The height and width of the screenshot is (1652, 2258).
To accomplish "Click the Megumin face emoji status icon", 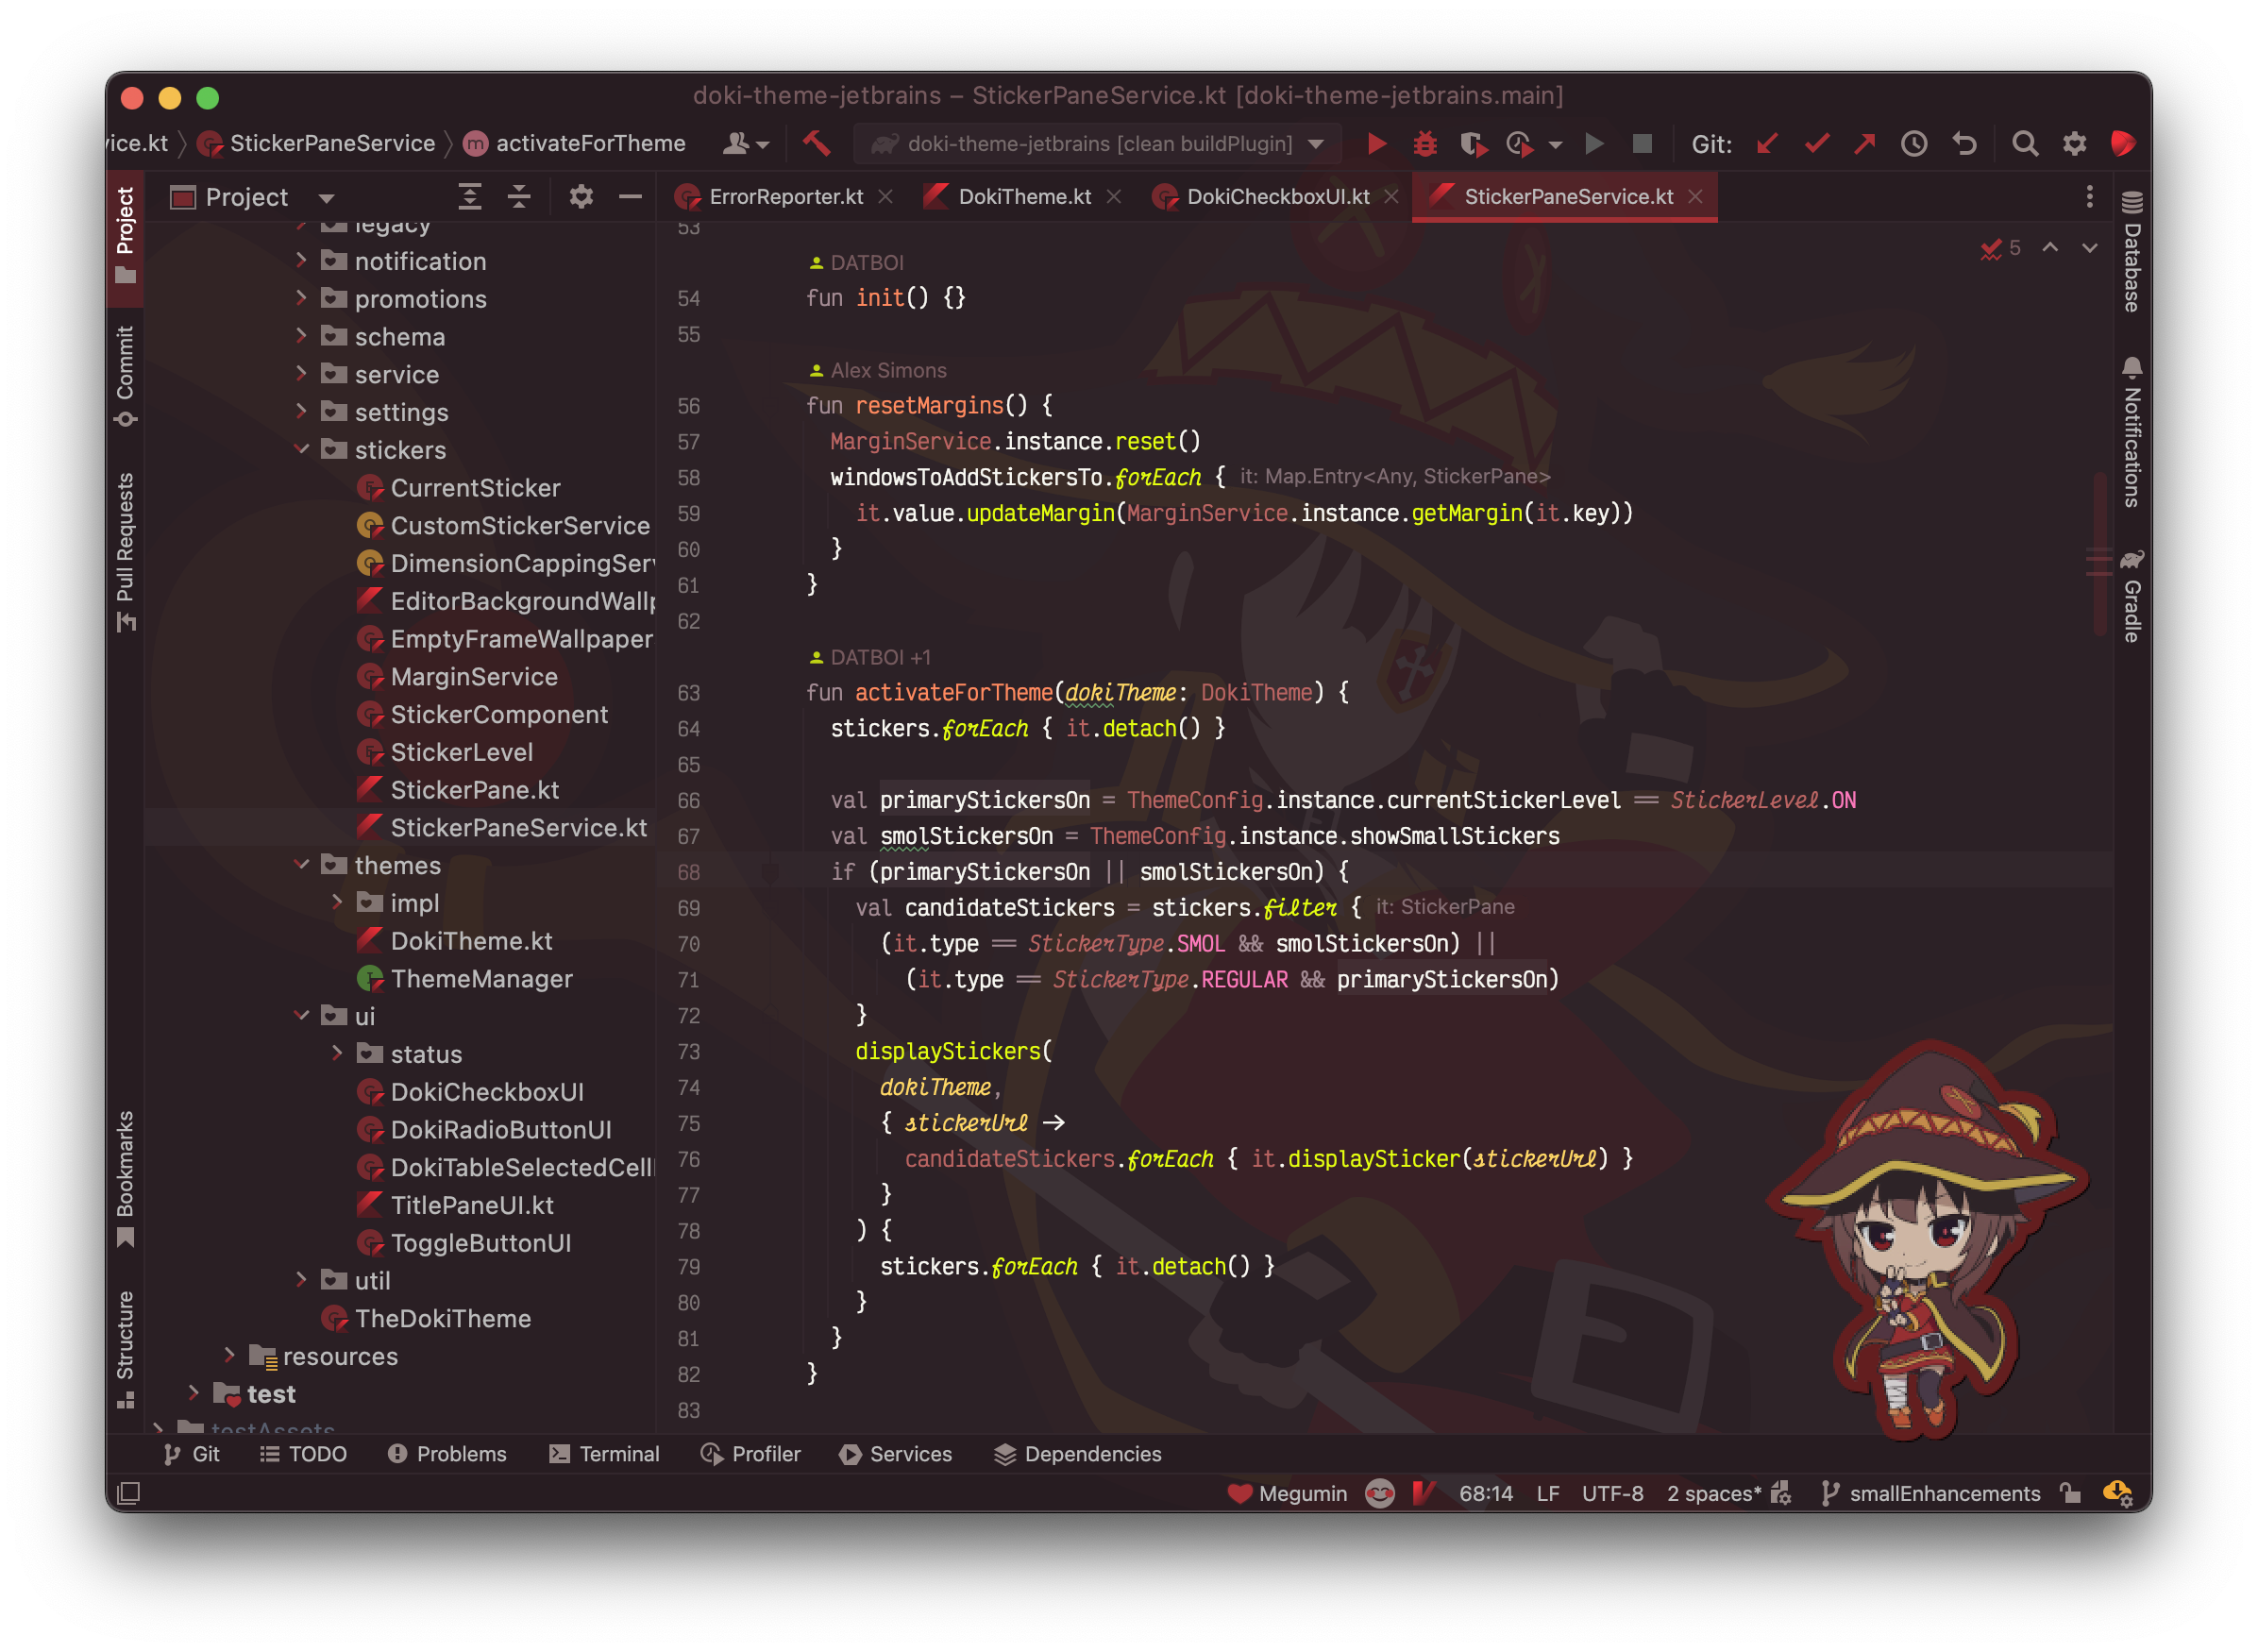I will [x=1380, y=1493].
